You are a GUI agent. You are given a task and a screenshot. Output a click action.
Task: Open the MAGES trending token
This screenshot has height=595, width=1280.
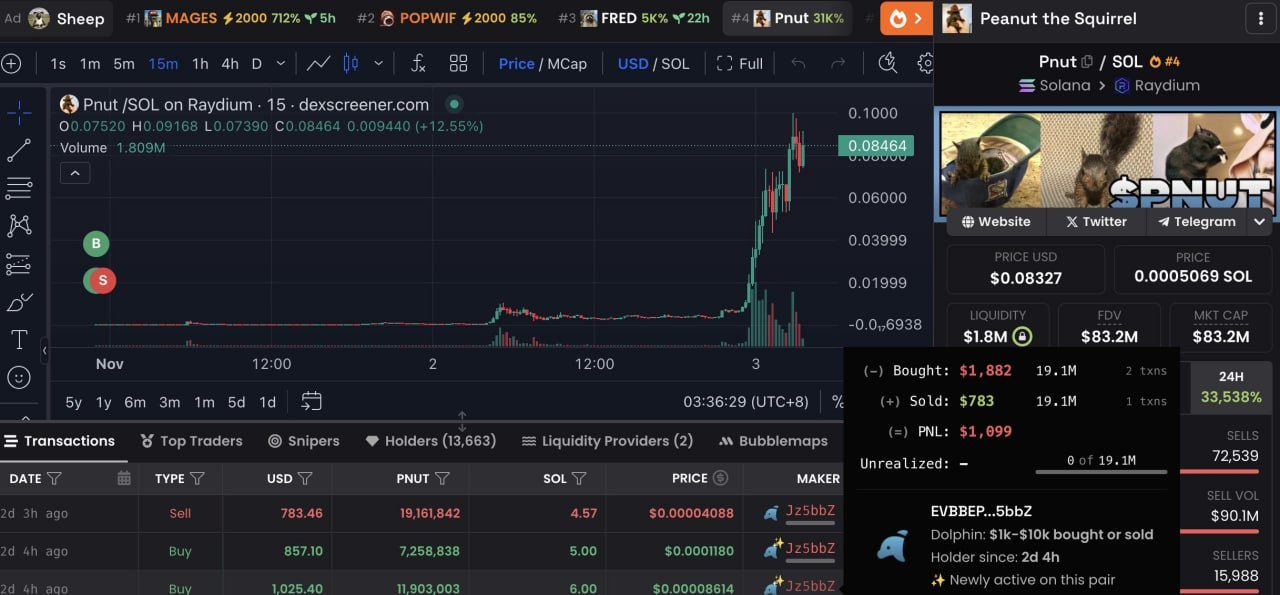231,18
